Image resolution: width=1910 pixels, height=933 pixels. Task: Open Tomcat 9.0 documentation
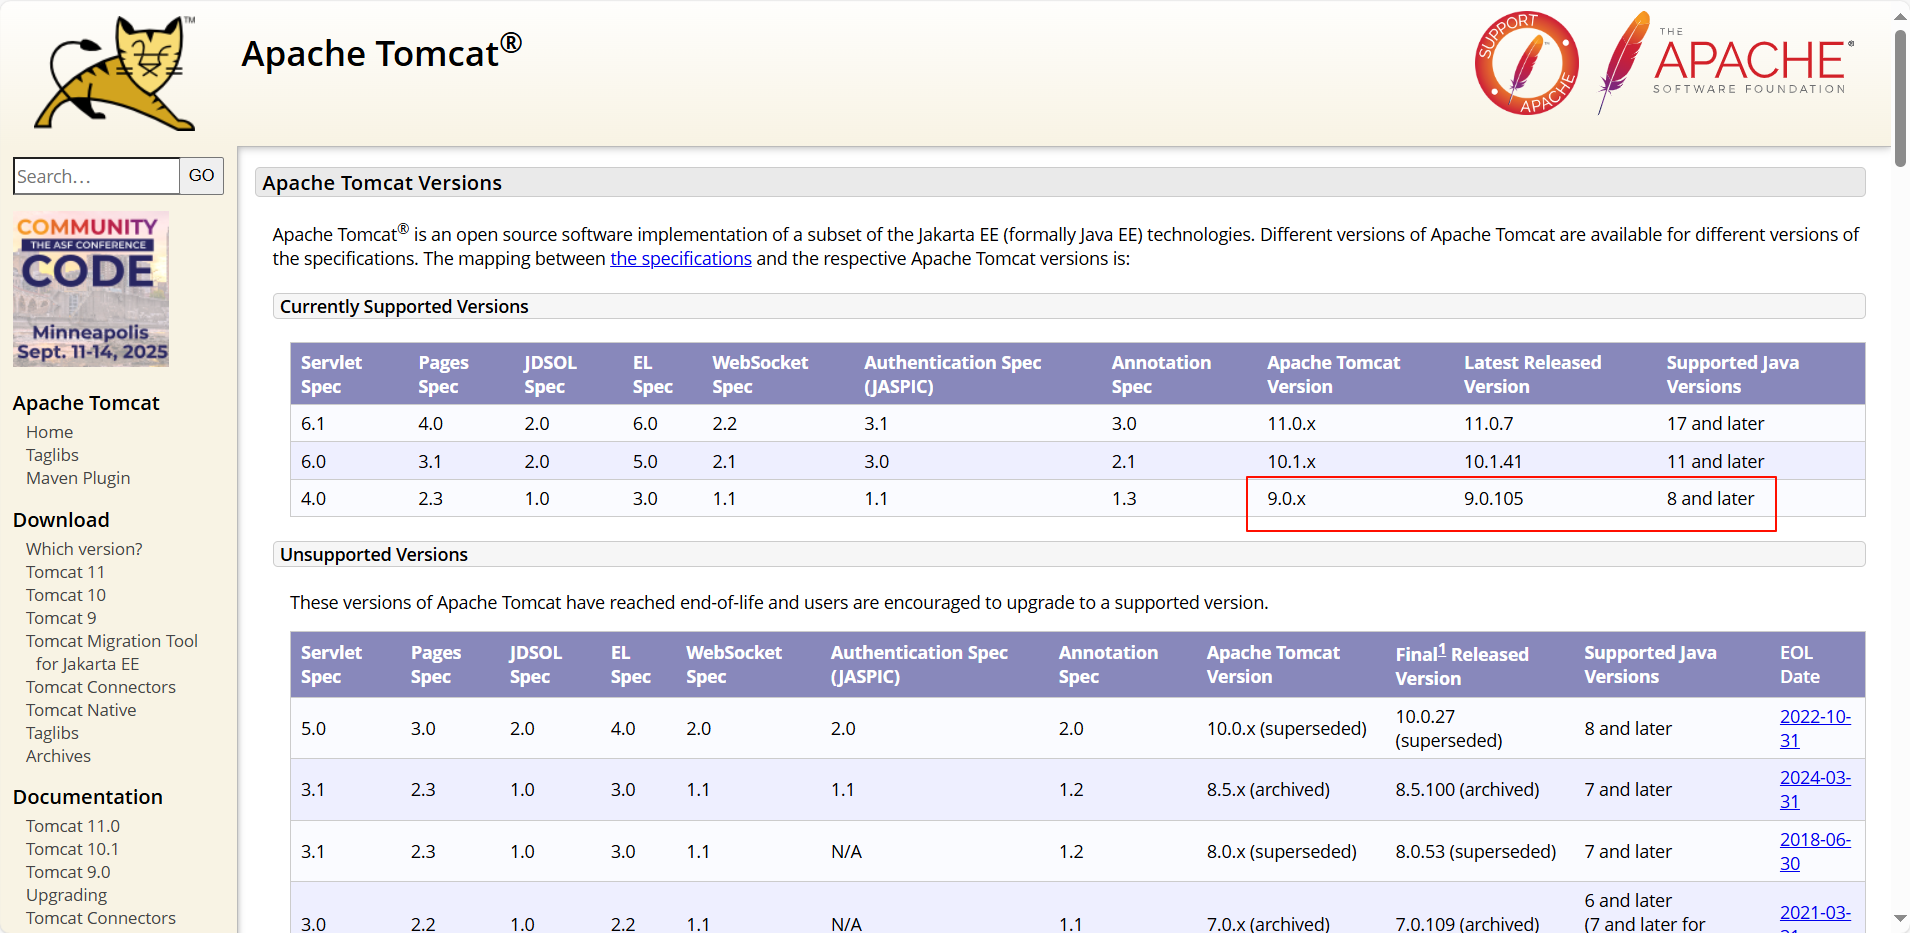pos(68,872)
